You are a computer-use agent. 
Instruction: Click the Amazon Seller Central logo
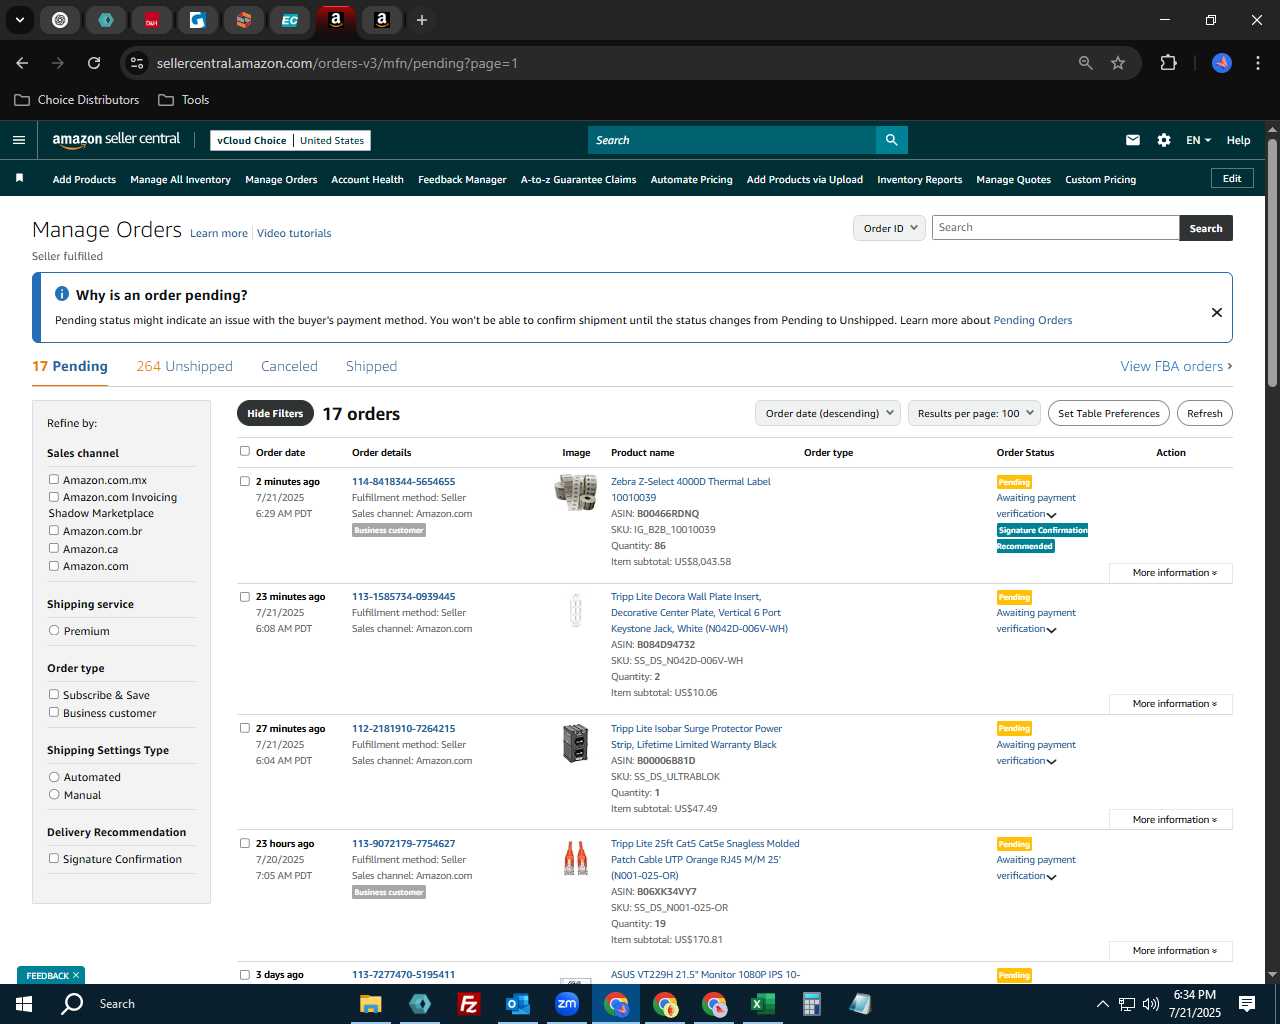pyautogui.click(x=116, y=140)
